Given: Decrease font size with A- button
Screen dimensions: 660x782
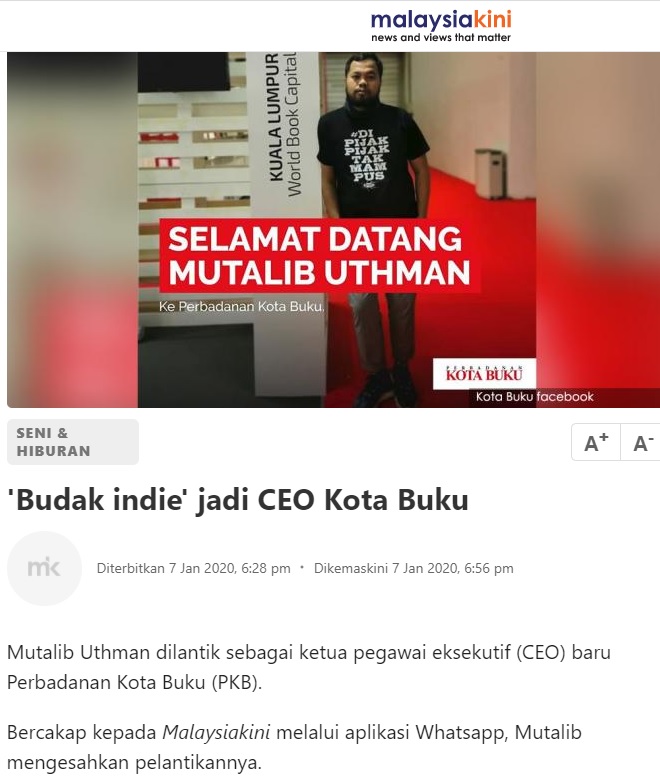Looking at the screenshot, I should point(642,442).
